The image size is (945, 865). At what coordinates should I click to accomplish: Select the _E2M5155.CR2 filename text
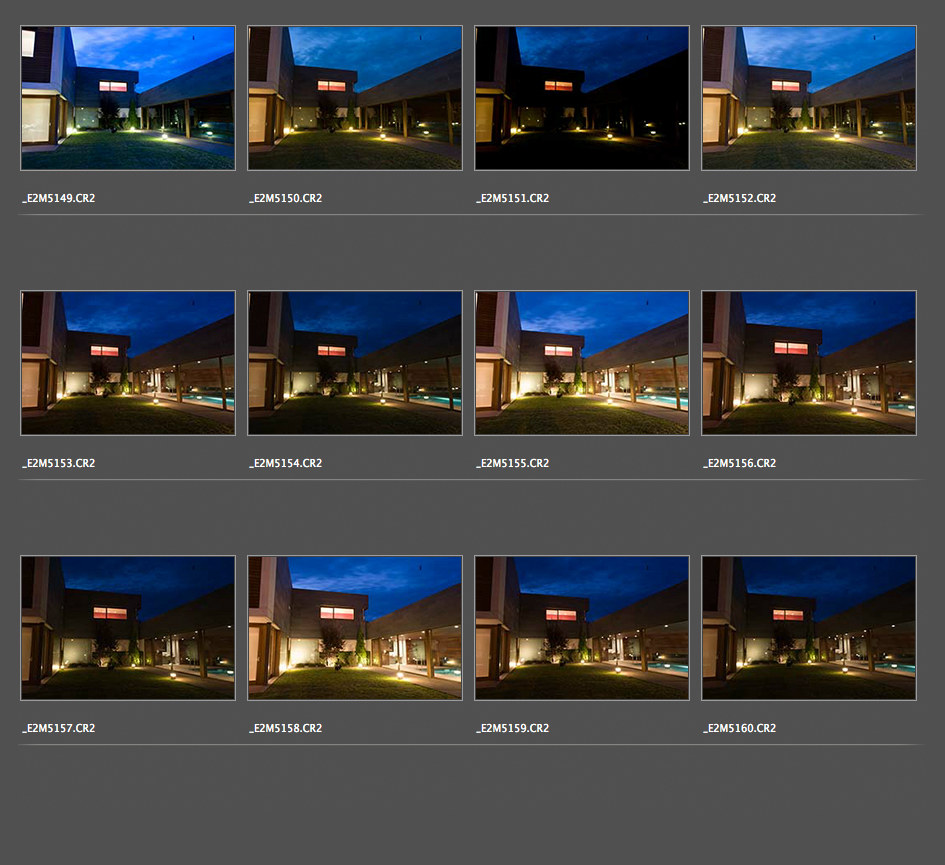coord(512,463)
